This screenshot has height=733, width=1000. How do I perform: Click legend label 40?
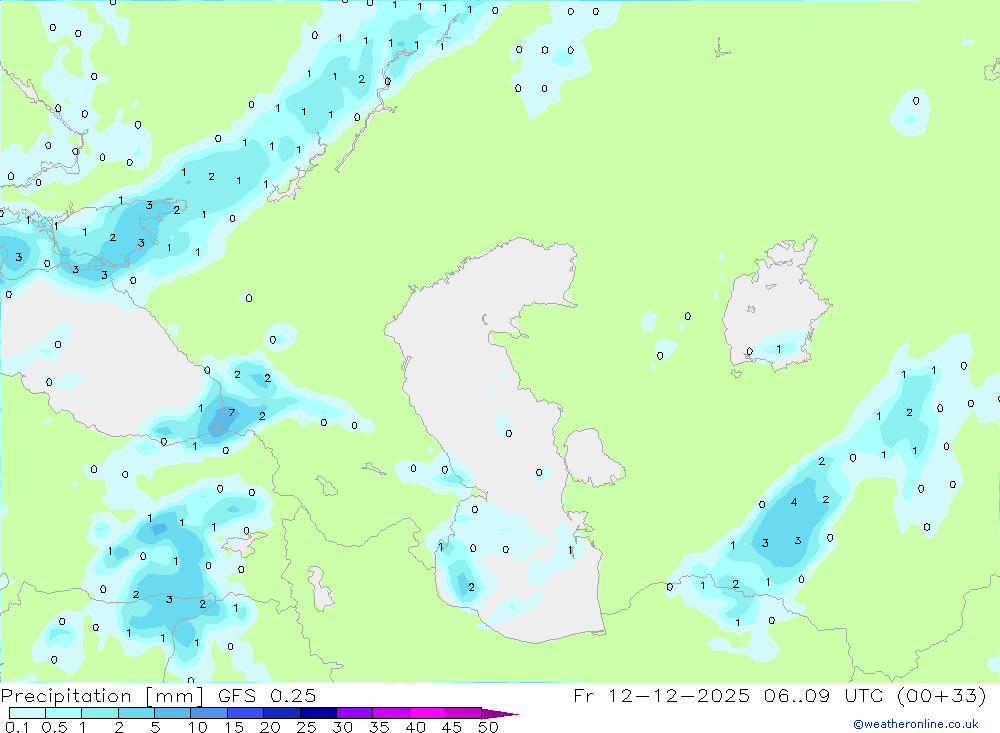coord(416,727)
